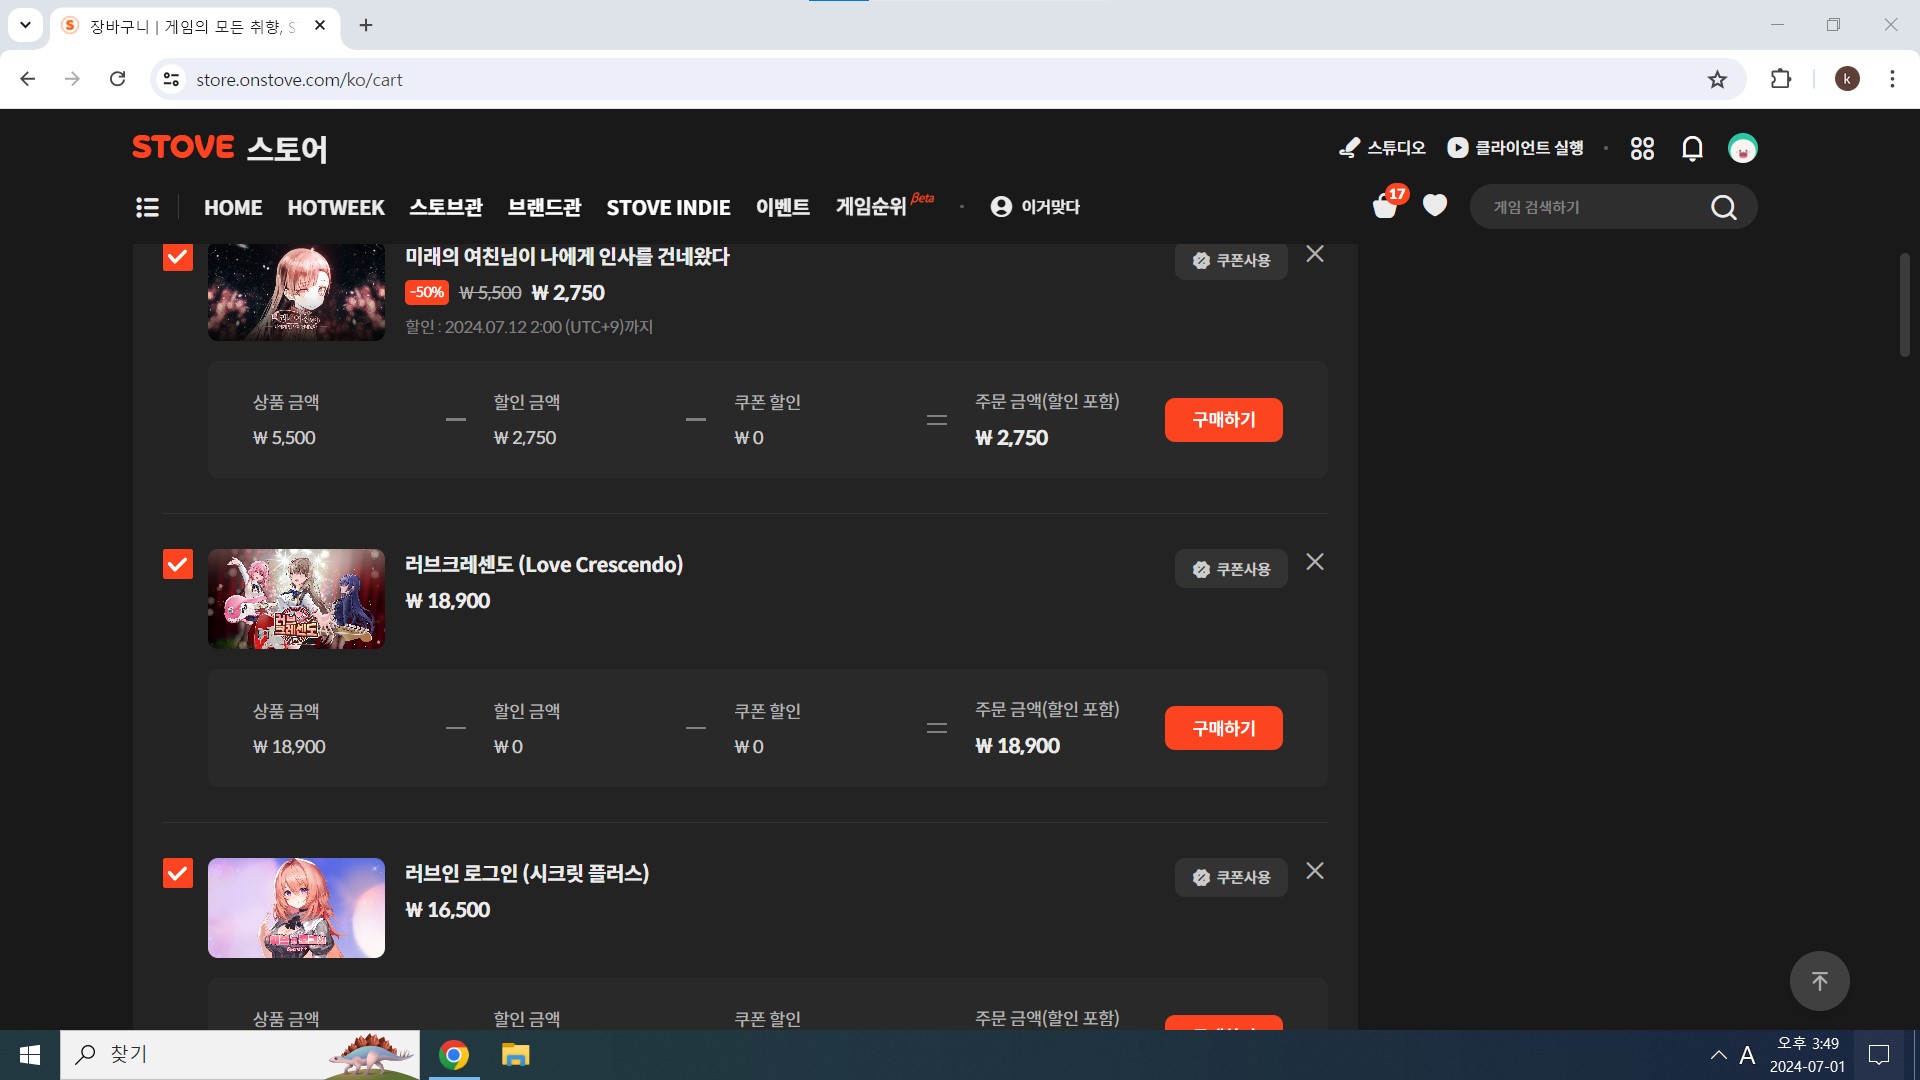Click the Chrome profile k avatar

point(1847,79)
